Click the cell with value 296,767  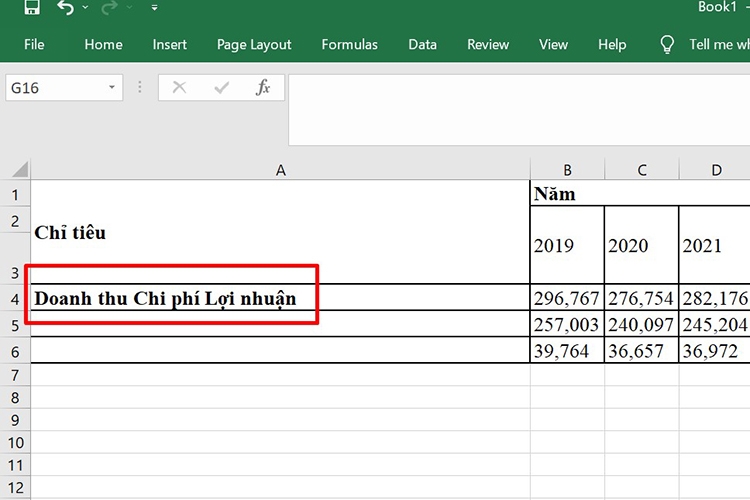coord(567,298)
